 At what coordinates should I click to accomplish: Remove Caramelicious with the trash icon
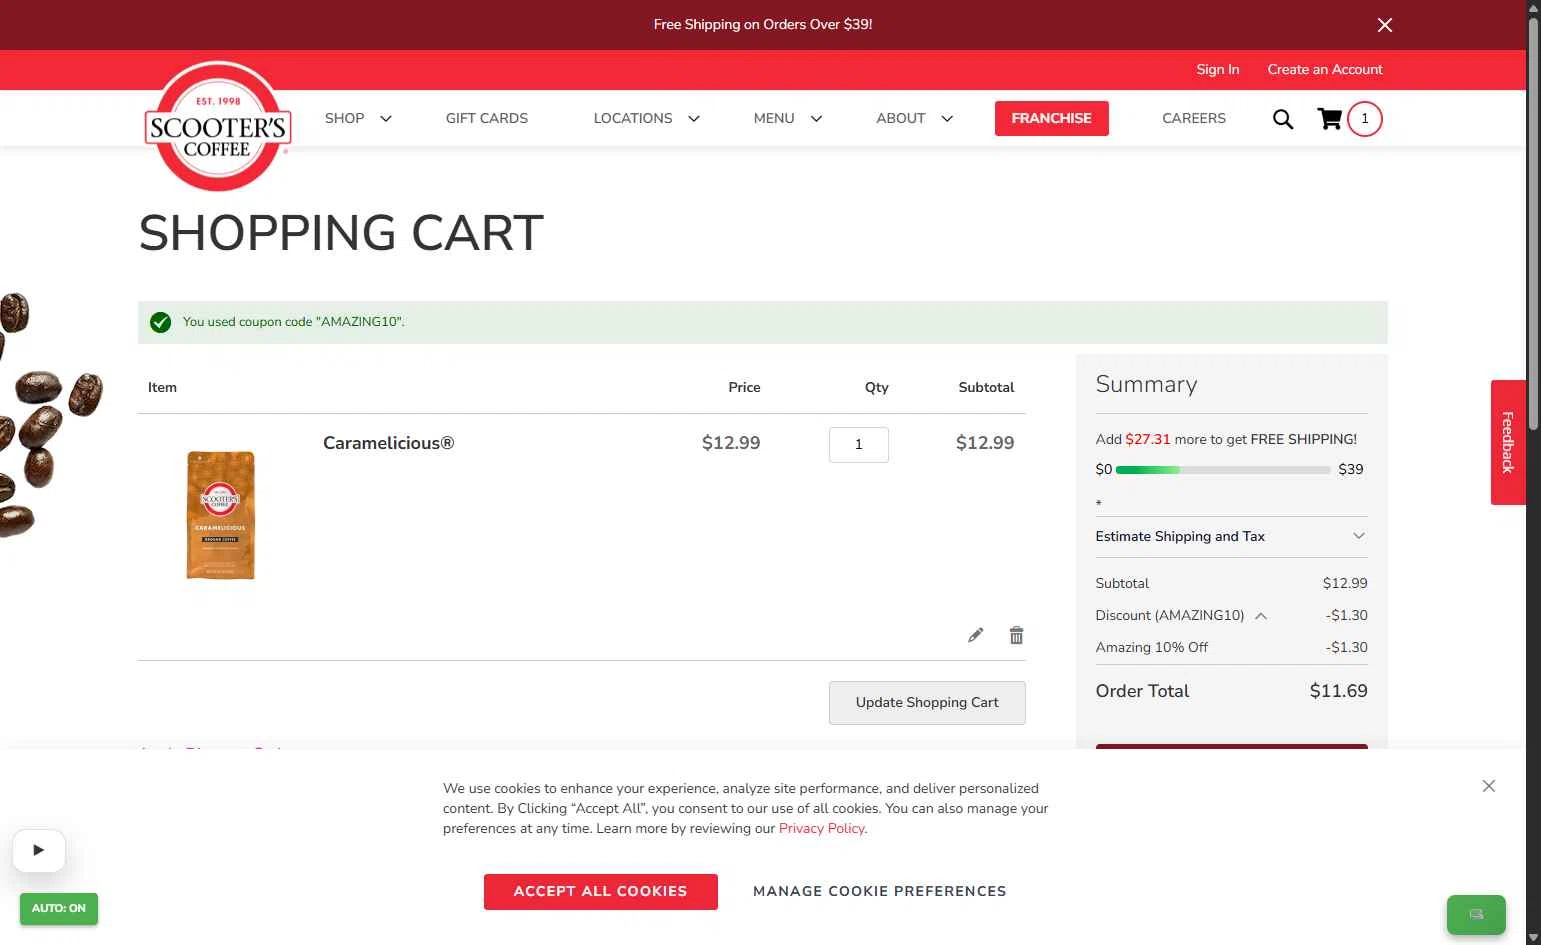click(x=1016, y=635)
